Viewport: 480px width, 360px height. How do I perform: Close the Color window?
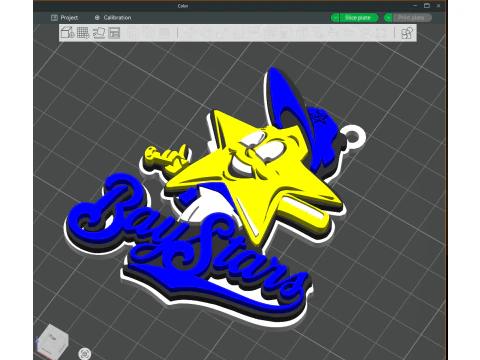[439, 6]
